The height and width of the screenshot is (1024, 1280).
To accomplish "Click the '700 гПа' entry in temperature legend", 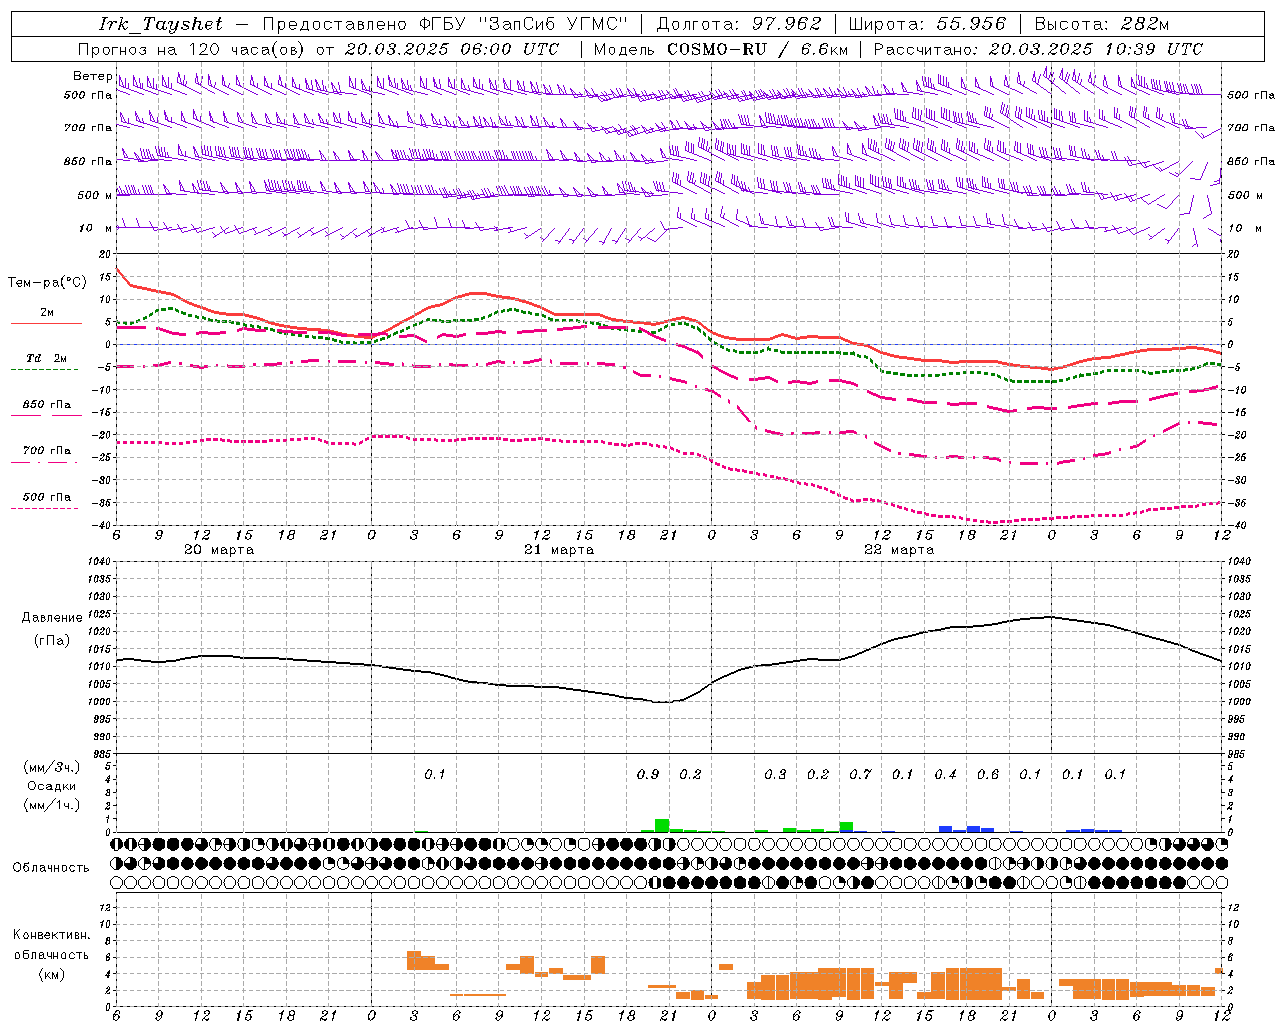I will click(x=46, y=451).
